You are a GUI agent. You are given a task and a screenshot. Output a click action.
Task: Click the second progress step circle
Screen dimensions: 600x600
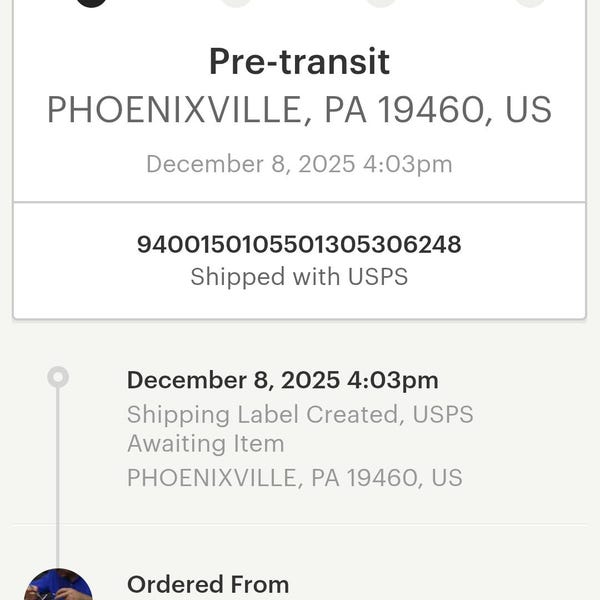pos(236,2)
